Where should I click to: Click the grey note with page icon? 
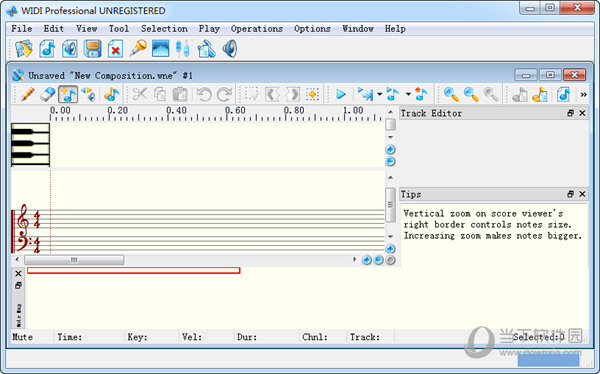pos(520,94)
